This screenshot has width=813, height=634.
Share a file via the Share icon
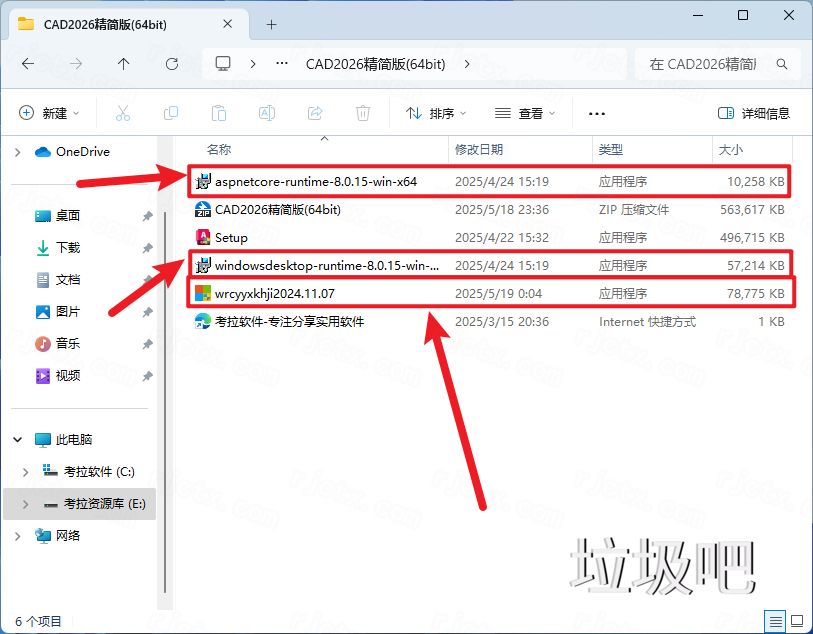click(315, 113)
